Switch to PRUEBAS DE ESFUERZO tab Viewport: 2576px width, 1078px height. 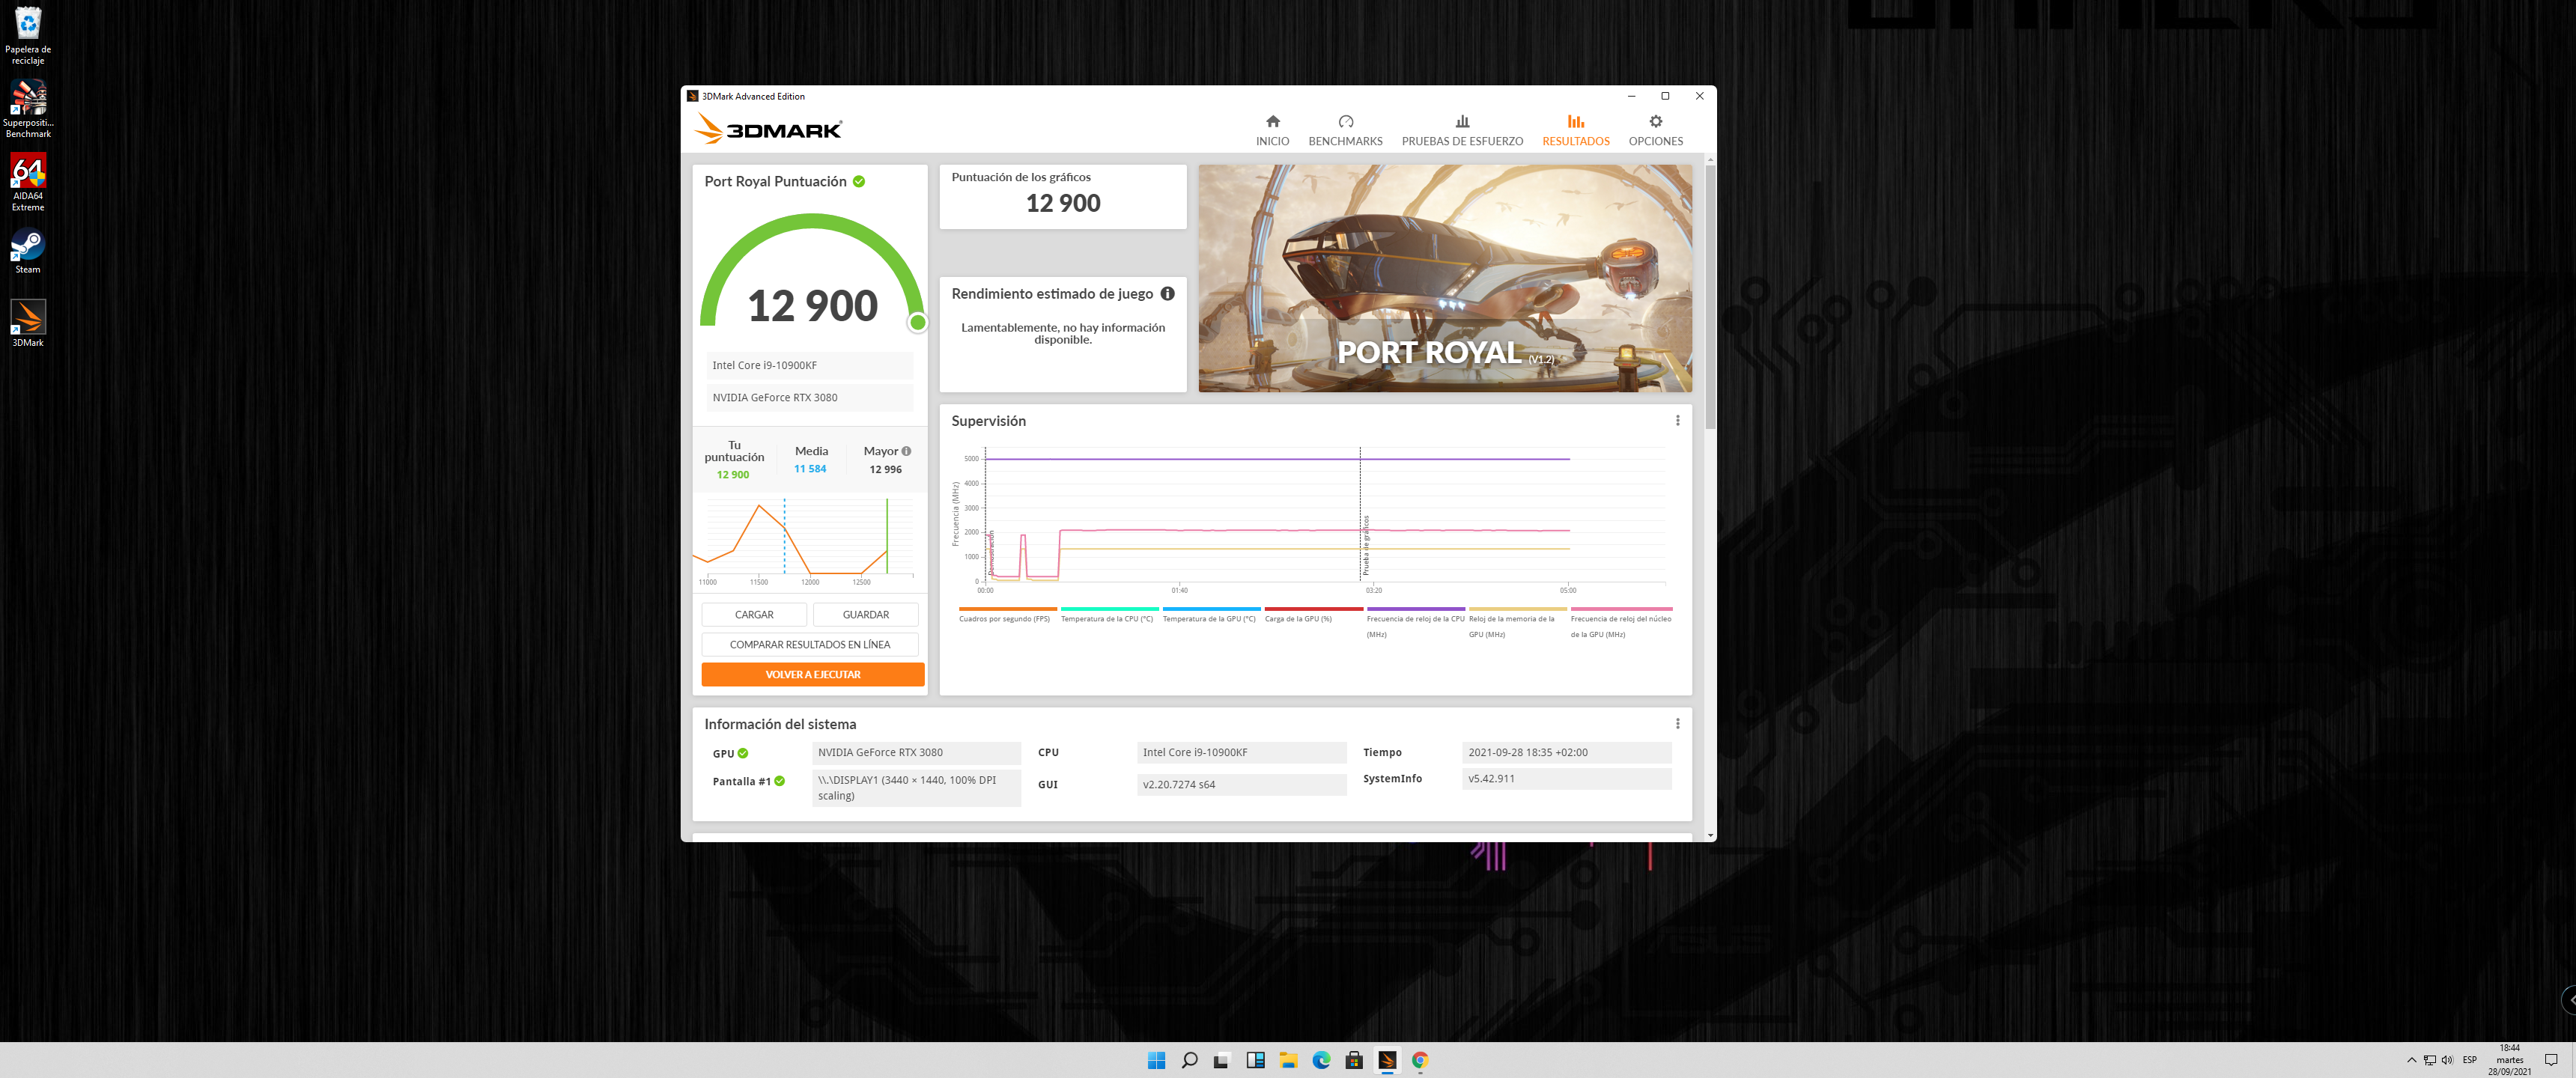click(1462, 130)
